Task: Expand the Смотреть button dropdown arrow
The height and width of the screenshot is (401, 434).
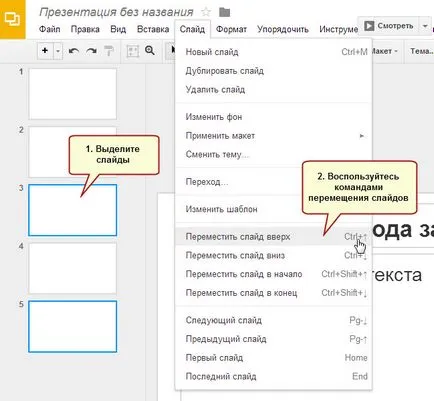Action: (x=425, y=26)
